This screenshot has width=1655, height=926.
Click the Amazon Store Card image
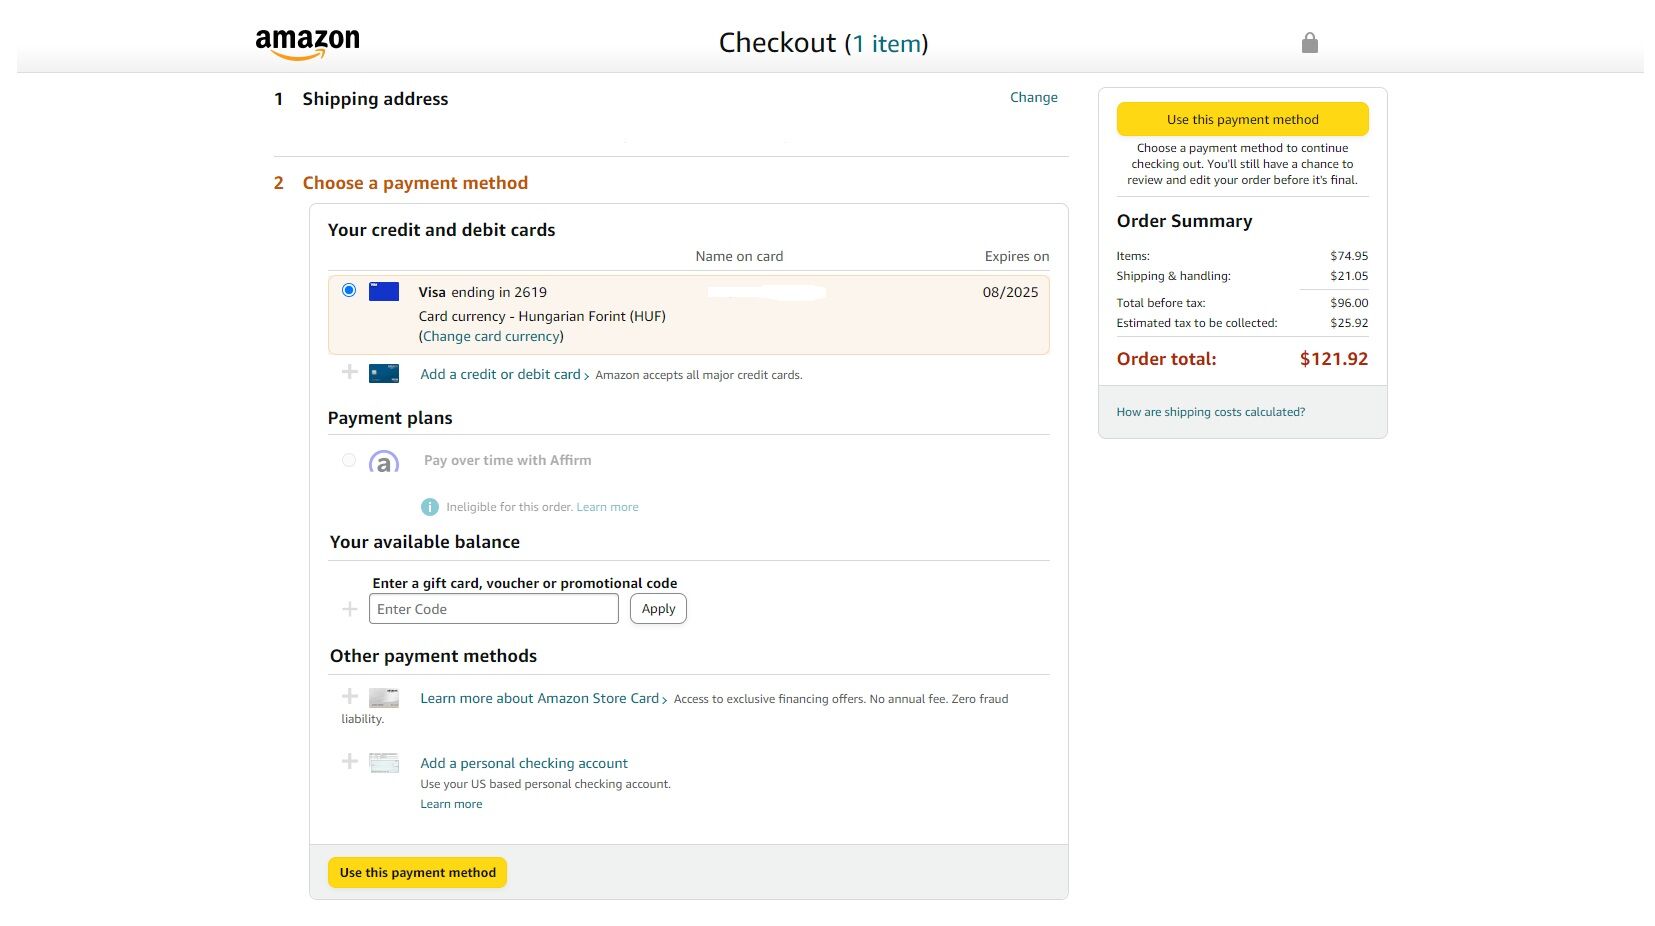[x=384, y=698]
